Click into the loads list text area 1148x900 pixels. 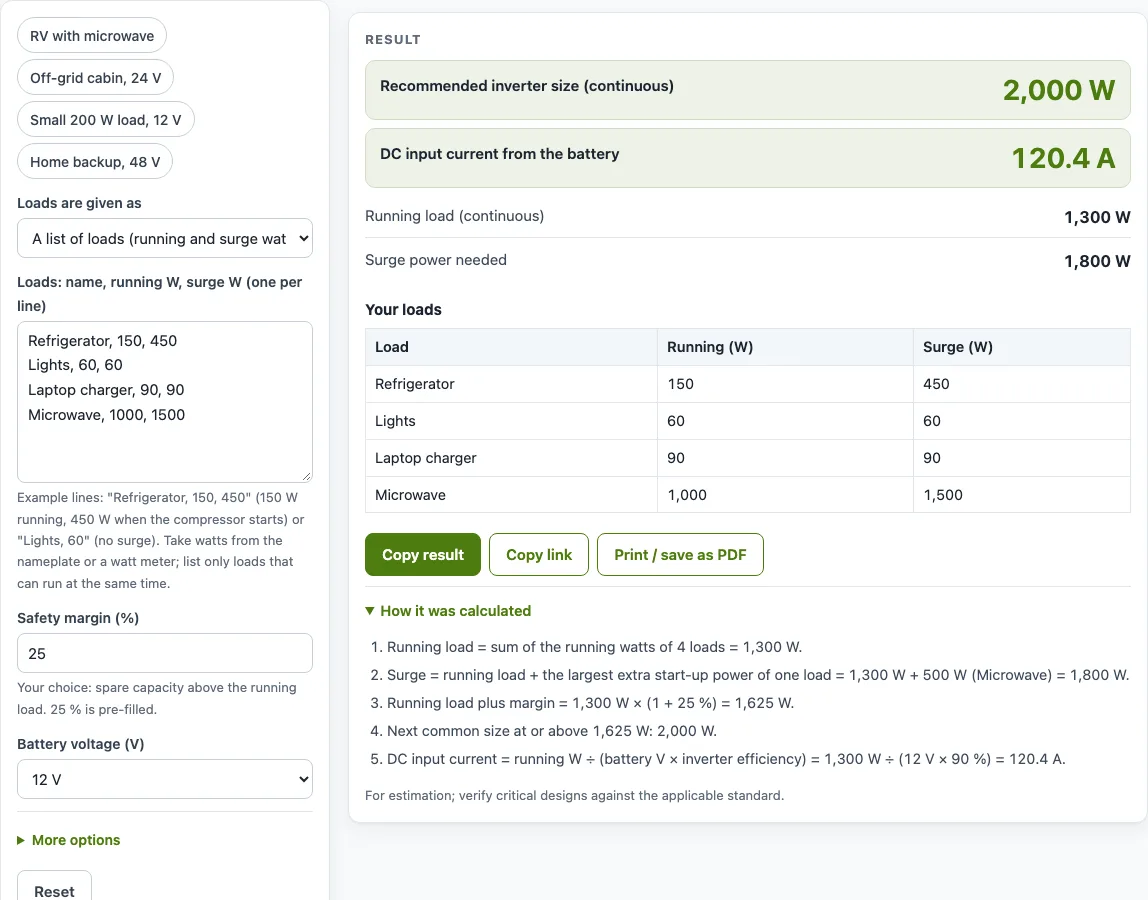(165, 401)
